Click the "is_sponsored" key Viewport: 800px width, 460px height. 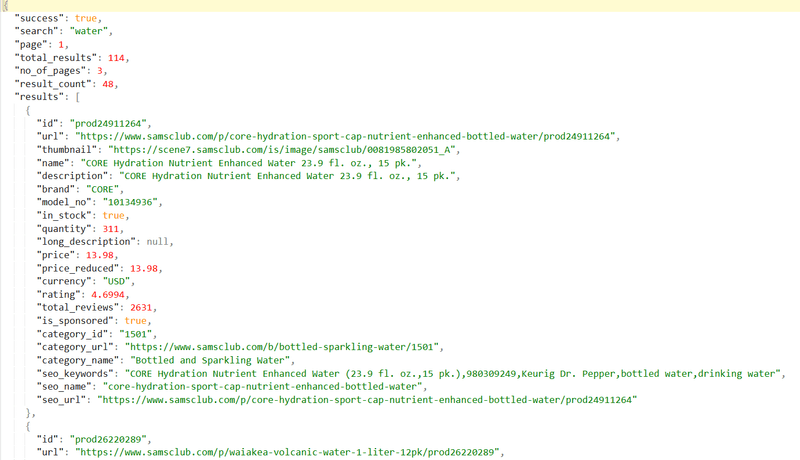75,320
